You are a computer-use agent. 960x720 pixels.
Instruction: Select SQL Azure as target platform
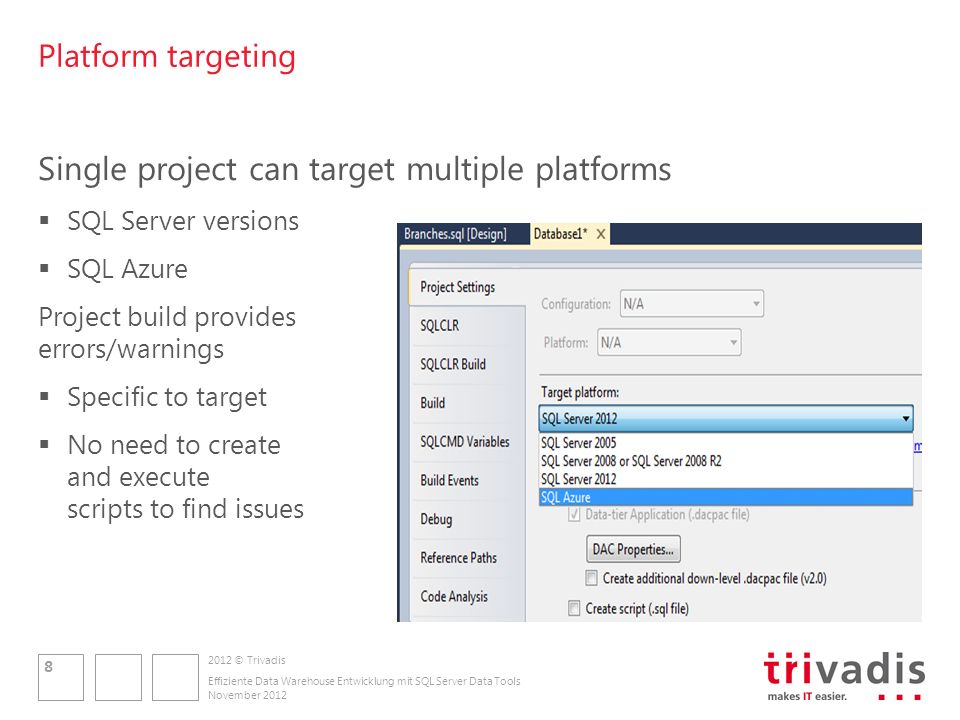tap(726, 497)
